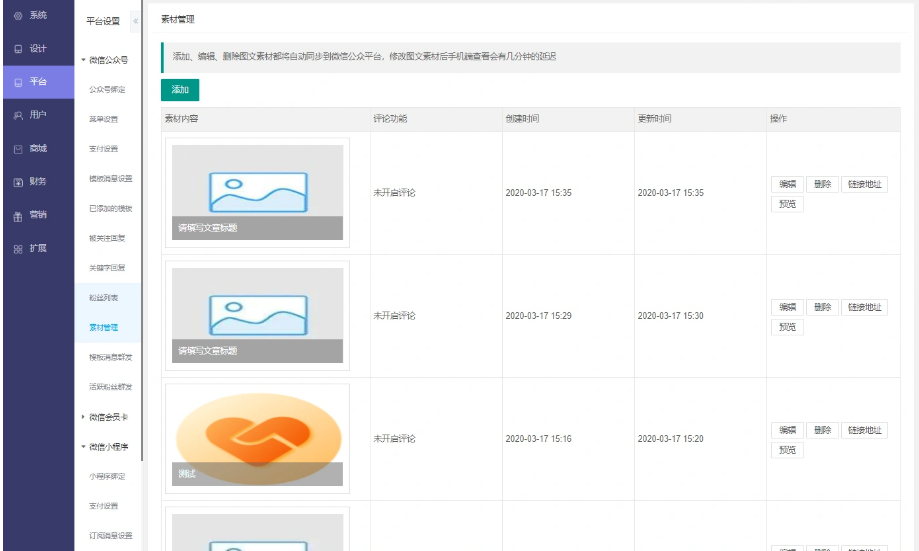The height and width of the screenshot is (551, 919).
Task: Open 菜单设置 in the submenu
Action: (x=104, y=119)
